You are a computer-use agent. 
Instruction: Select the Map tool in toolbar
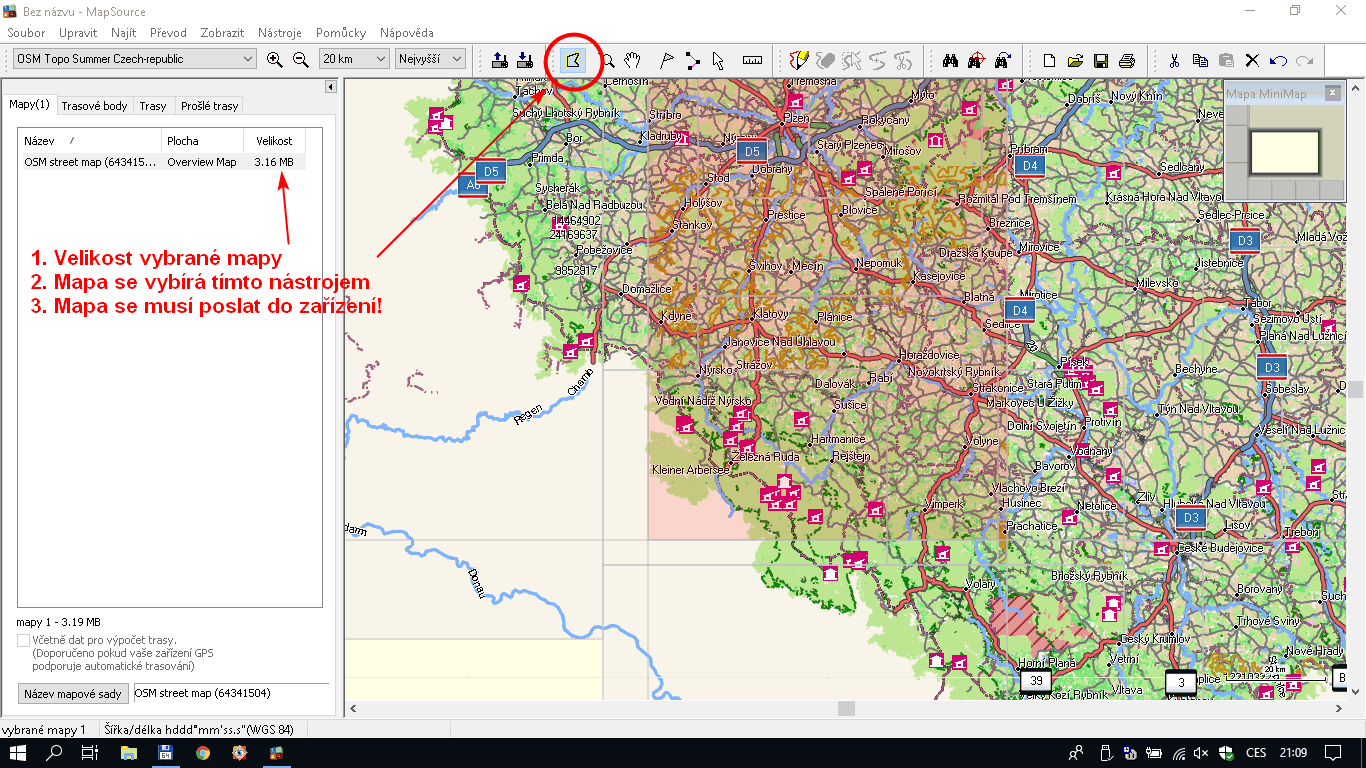573,60
